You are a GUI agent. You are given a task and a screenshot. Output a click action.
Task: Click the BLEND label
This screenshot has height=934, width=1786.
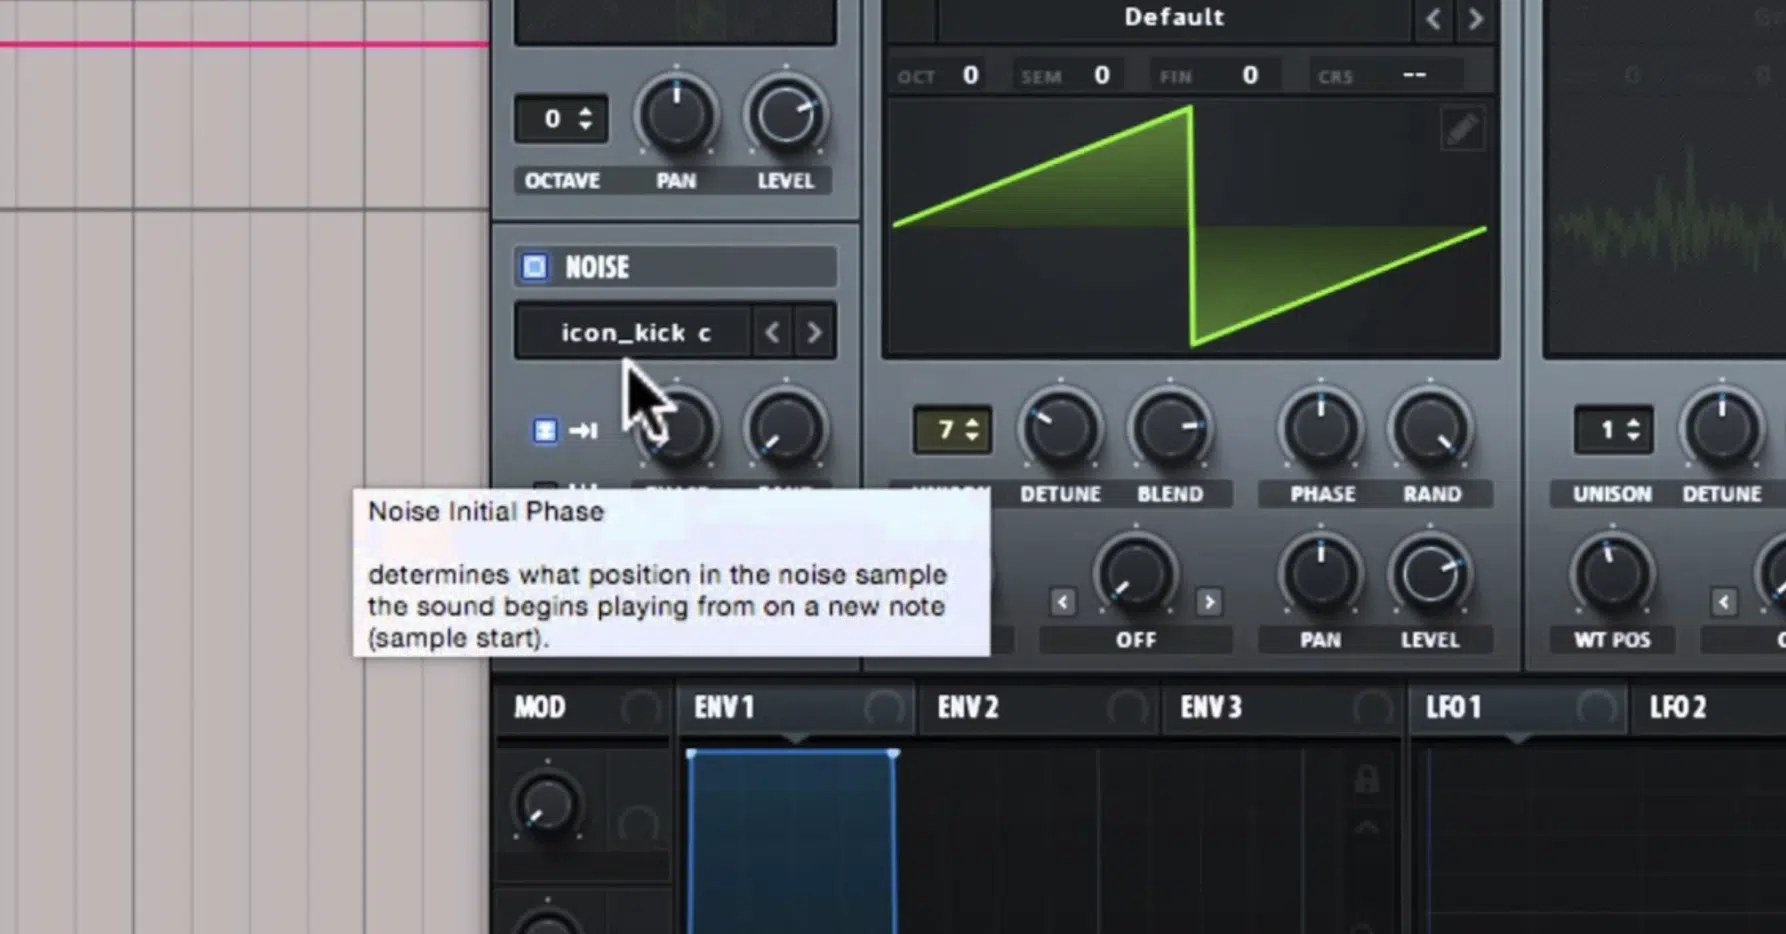tap(1170, 494)
